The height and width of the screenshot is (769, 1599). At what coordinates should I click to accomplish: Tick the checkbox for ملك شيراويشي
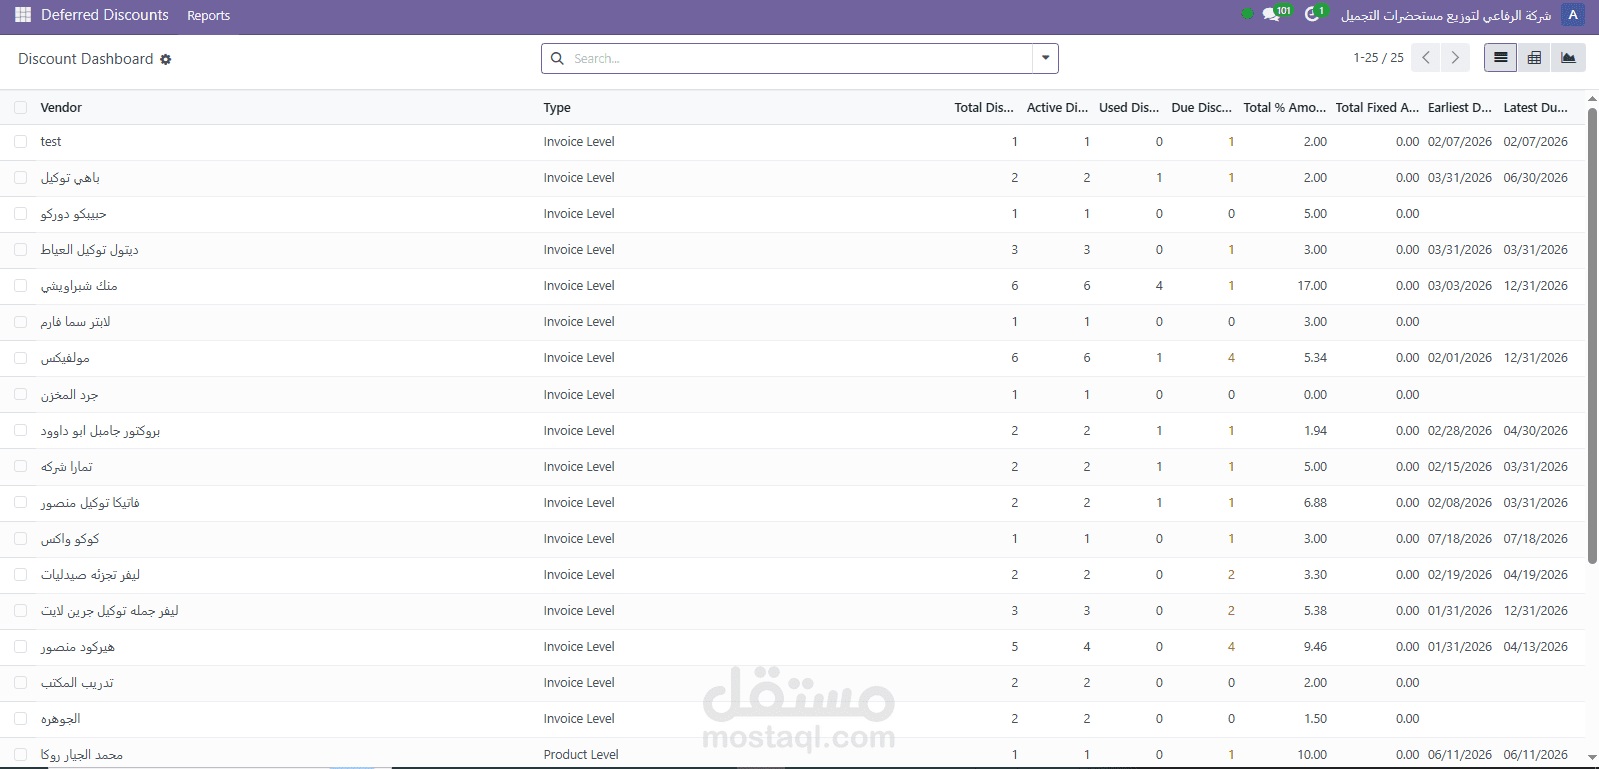[20, 285]
